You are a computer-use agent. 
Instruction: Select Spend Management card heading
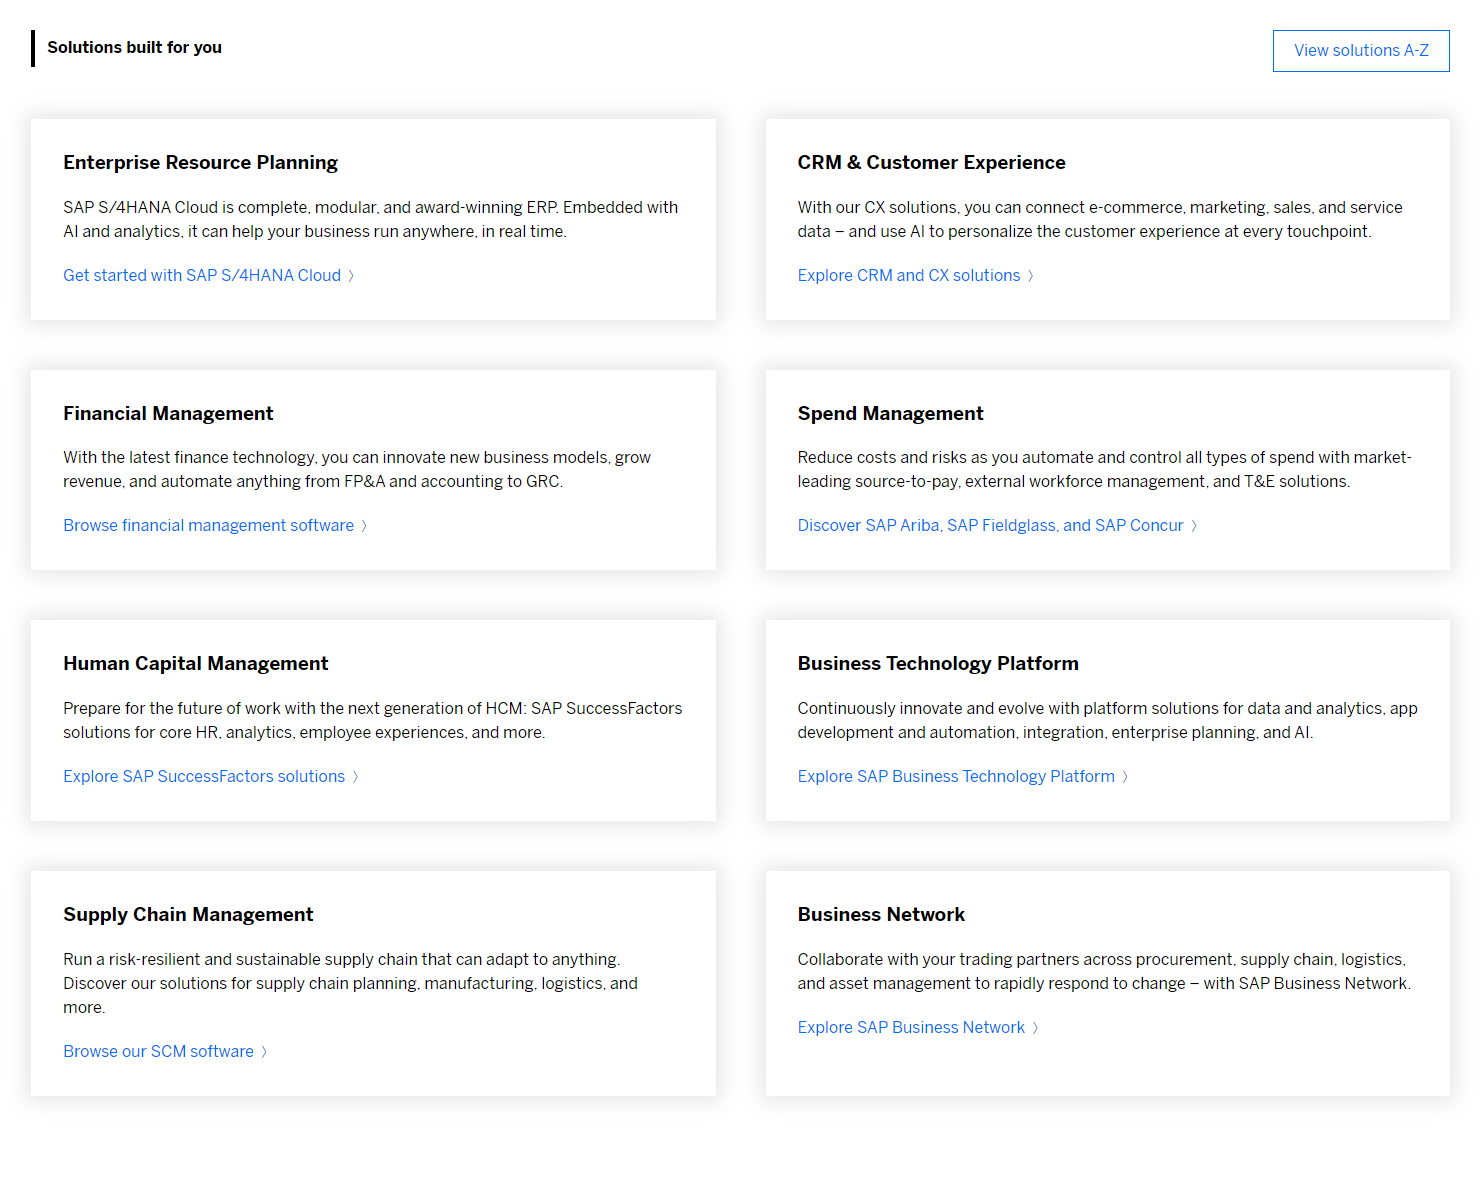pyautogui.click(x=890, y=413)
